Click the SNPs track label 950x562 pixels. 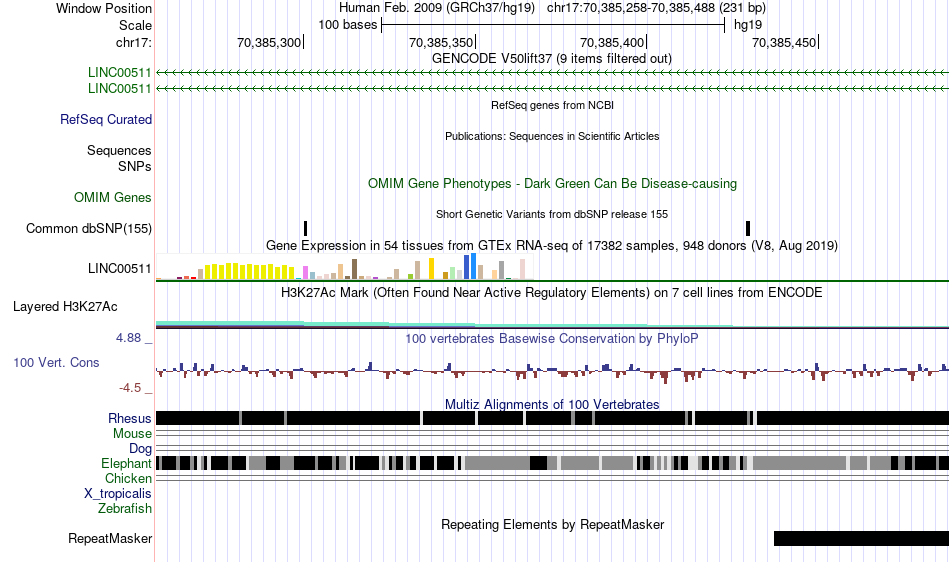135,166
